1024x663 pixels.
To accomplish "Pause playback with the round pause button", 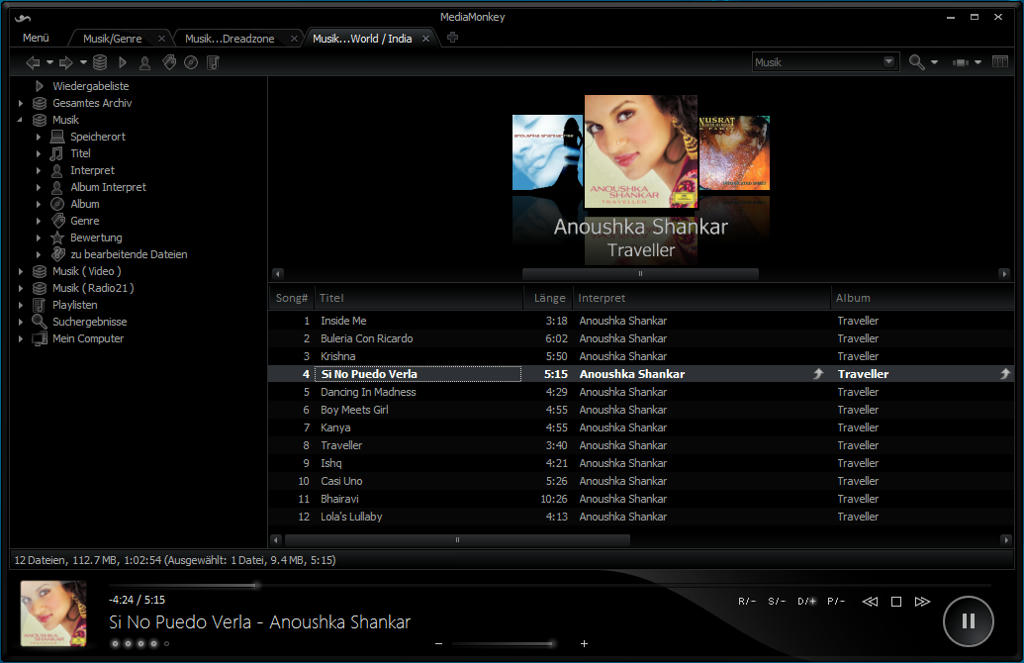I will click(x=968, y=621).
